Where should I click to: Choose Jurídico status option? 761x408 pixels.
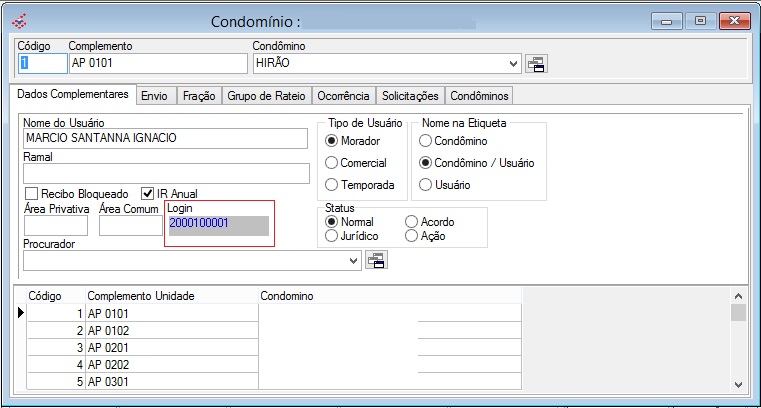(x=332, y=236)
